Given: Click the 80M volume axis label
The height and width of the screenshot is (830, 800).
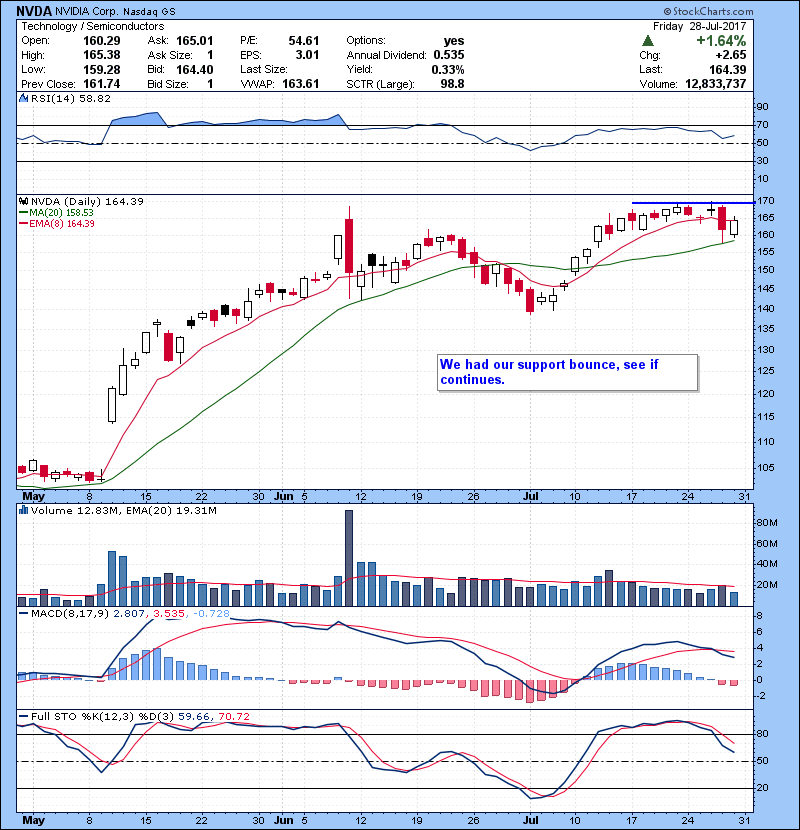Looking at the screenshot, I should 767,523.
